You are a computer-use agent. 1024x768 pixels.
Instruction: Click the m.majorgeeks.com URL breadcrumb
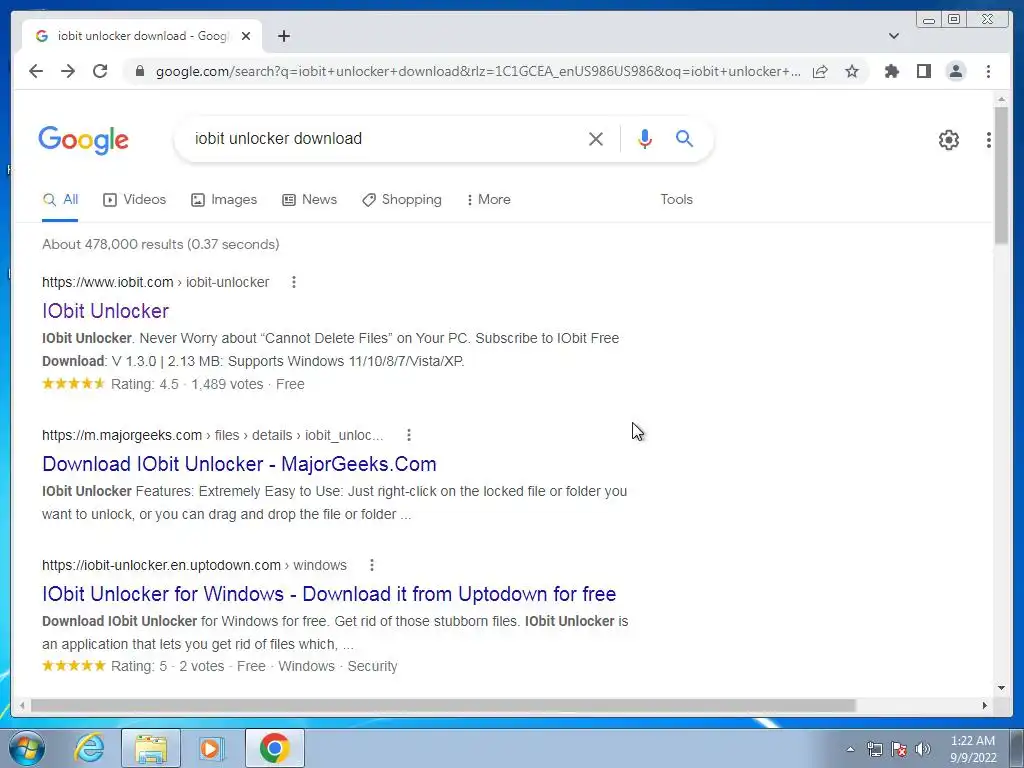click(212, 435)
